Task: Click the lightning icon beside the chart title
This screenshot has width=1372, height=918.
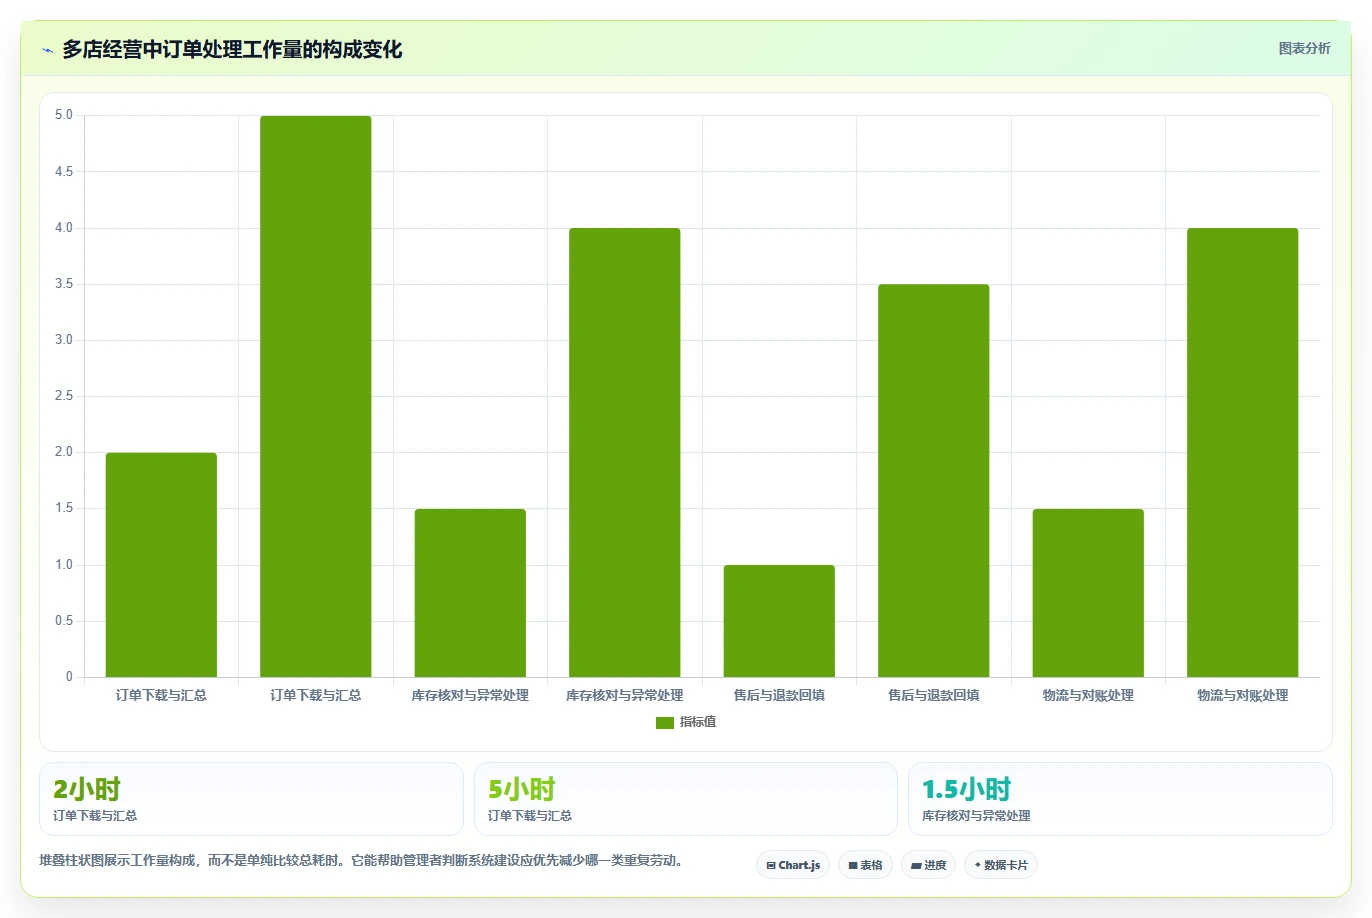Action: [x=47, y=50]
